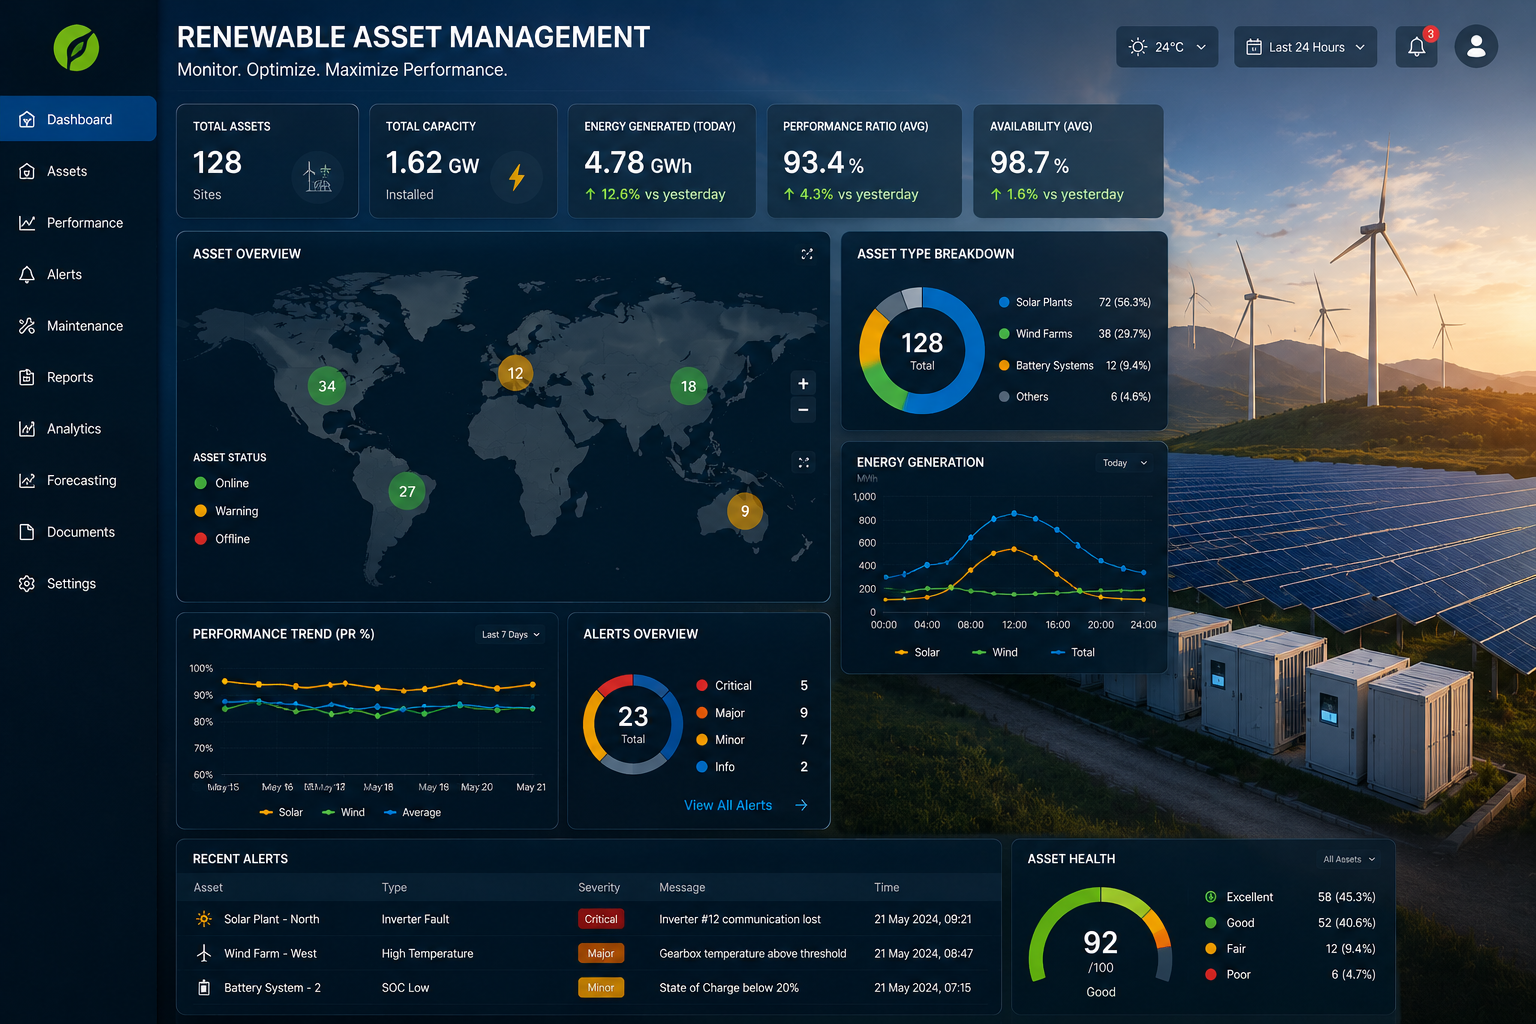
Task: Expand the All Assets health dropdown
Action: click(x=1349, y=859)
